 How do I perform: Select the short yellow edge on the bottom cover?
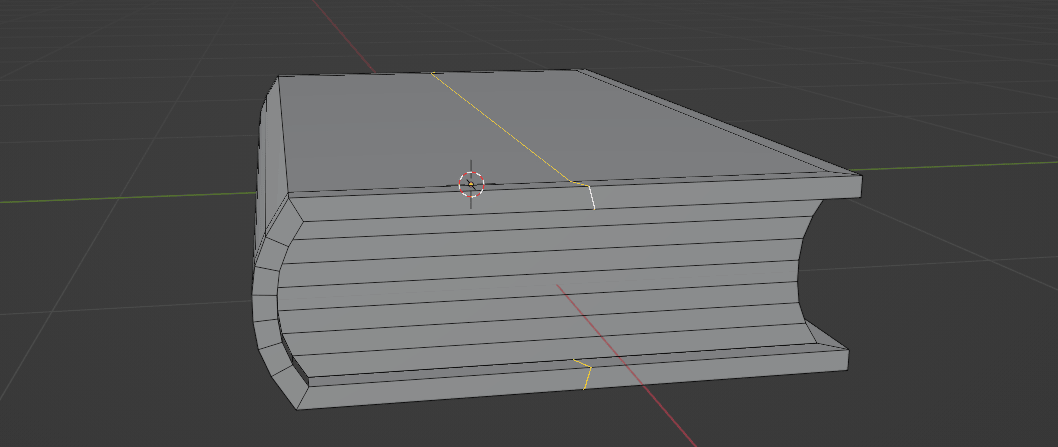[587, 377]
